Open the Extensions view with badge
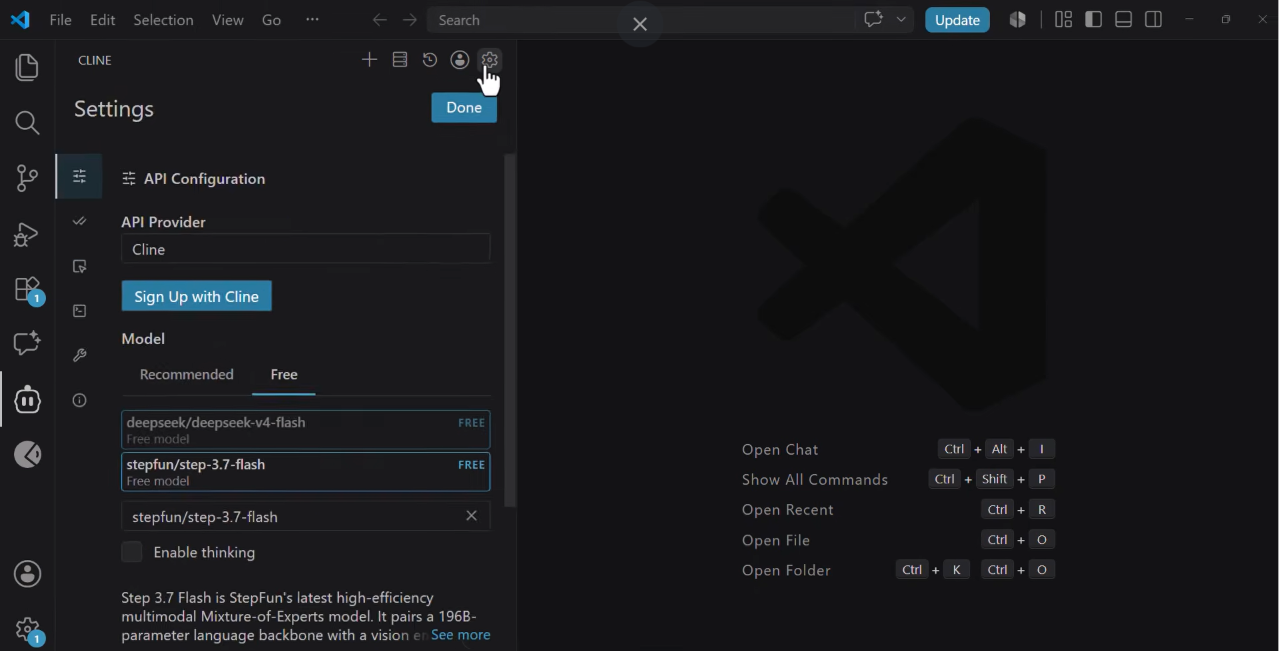The width and height of the screenshot is (1279, 652). point(27,290)
